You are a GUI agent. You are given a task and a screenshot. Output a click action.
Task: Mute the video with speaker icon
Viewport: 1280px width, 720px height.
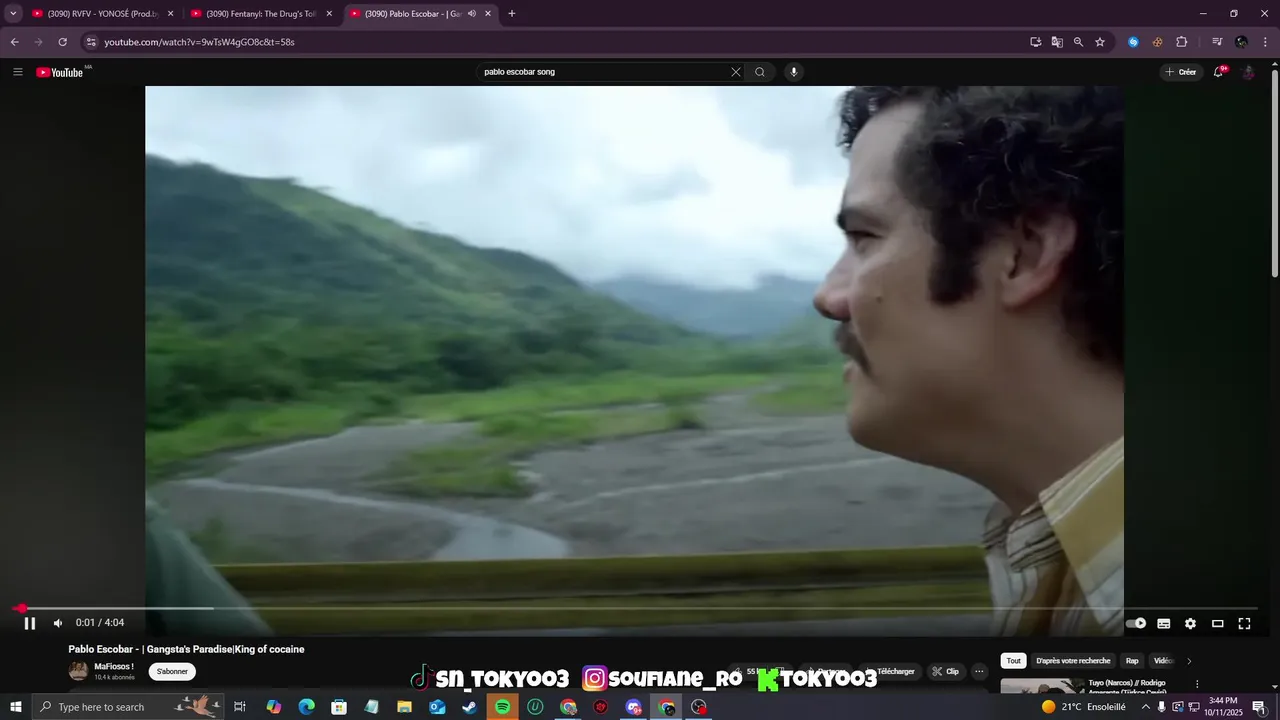(x=58, y=623)
